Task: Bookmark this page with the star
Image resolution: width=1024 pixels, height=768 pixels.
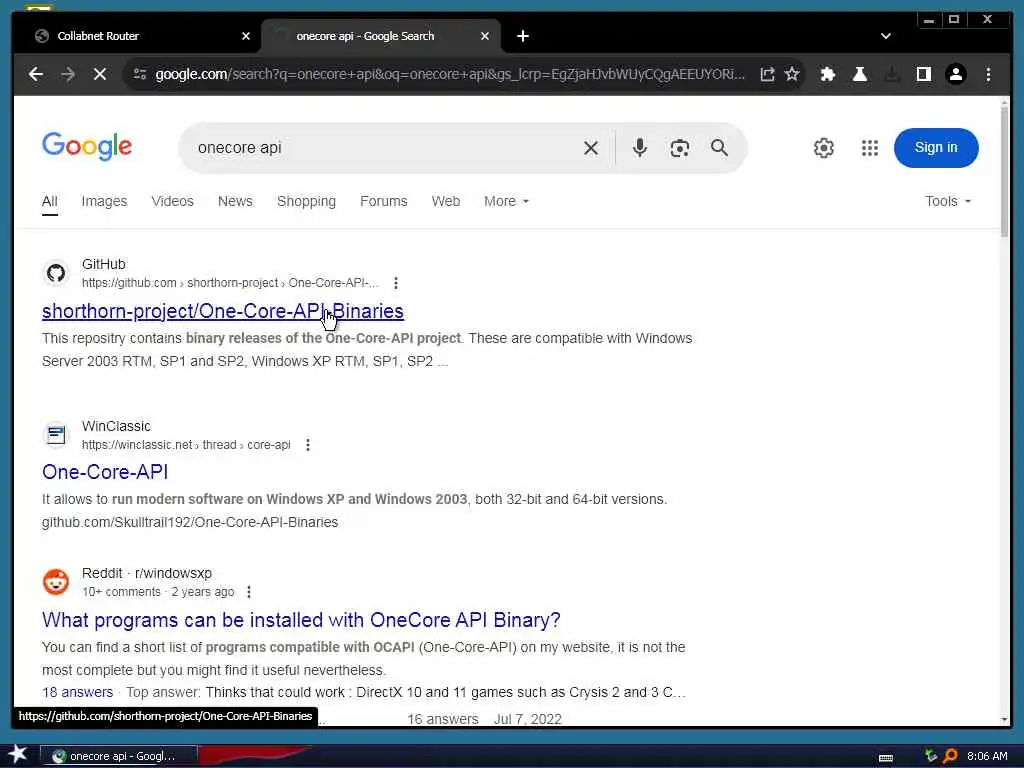Action: (x=792, y=74)
